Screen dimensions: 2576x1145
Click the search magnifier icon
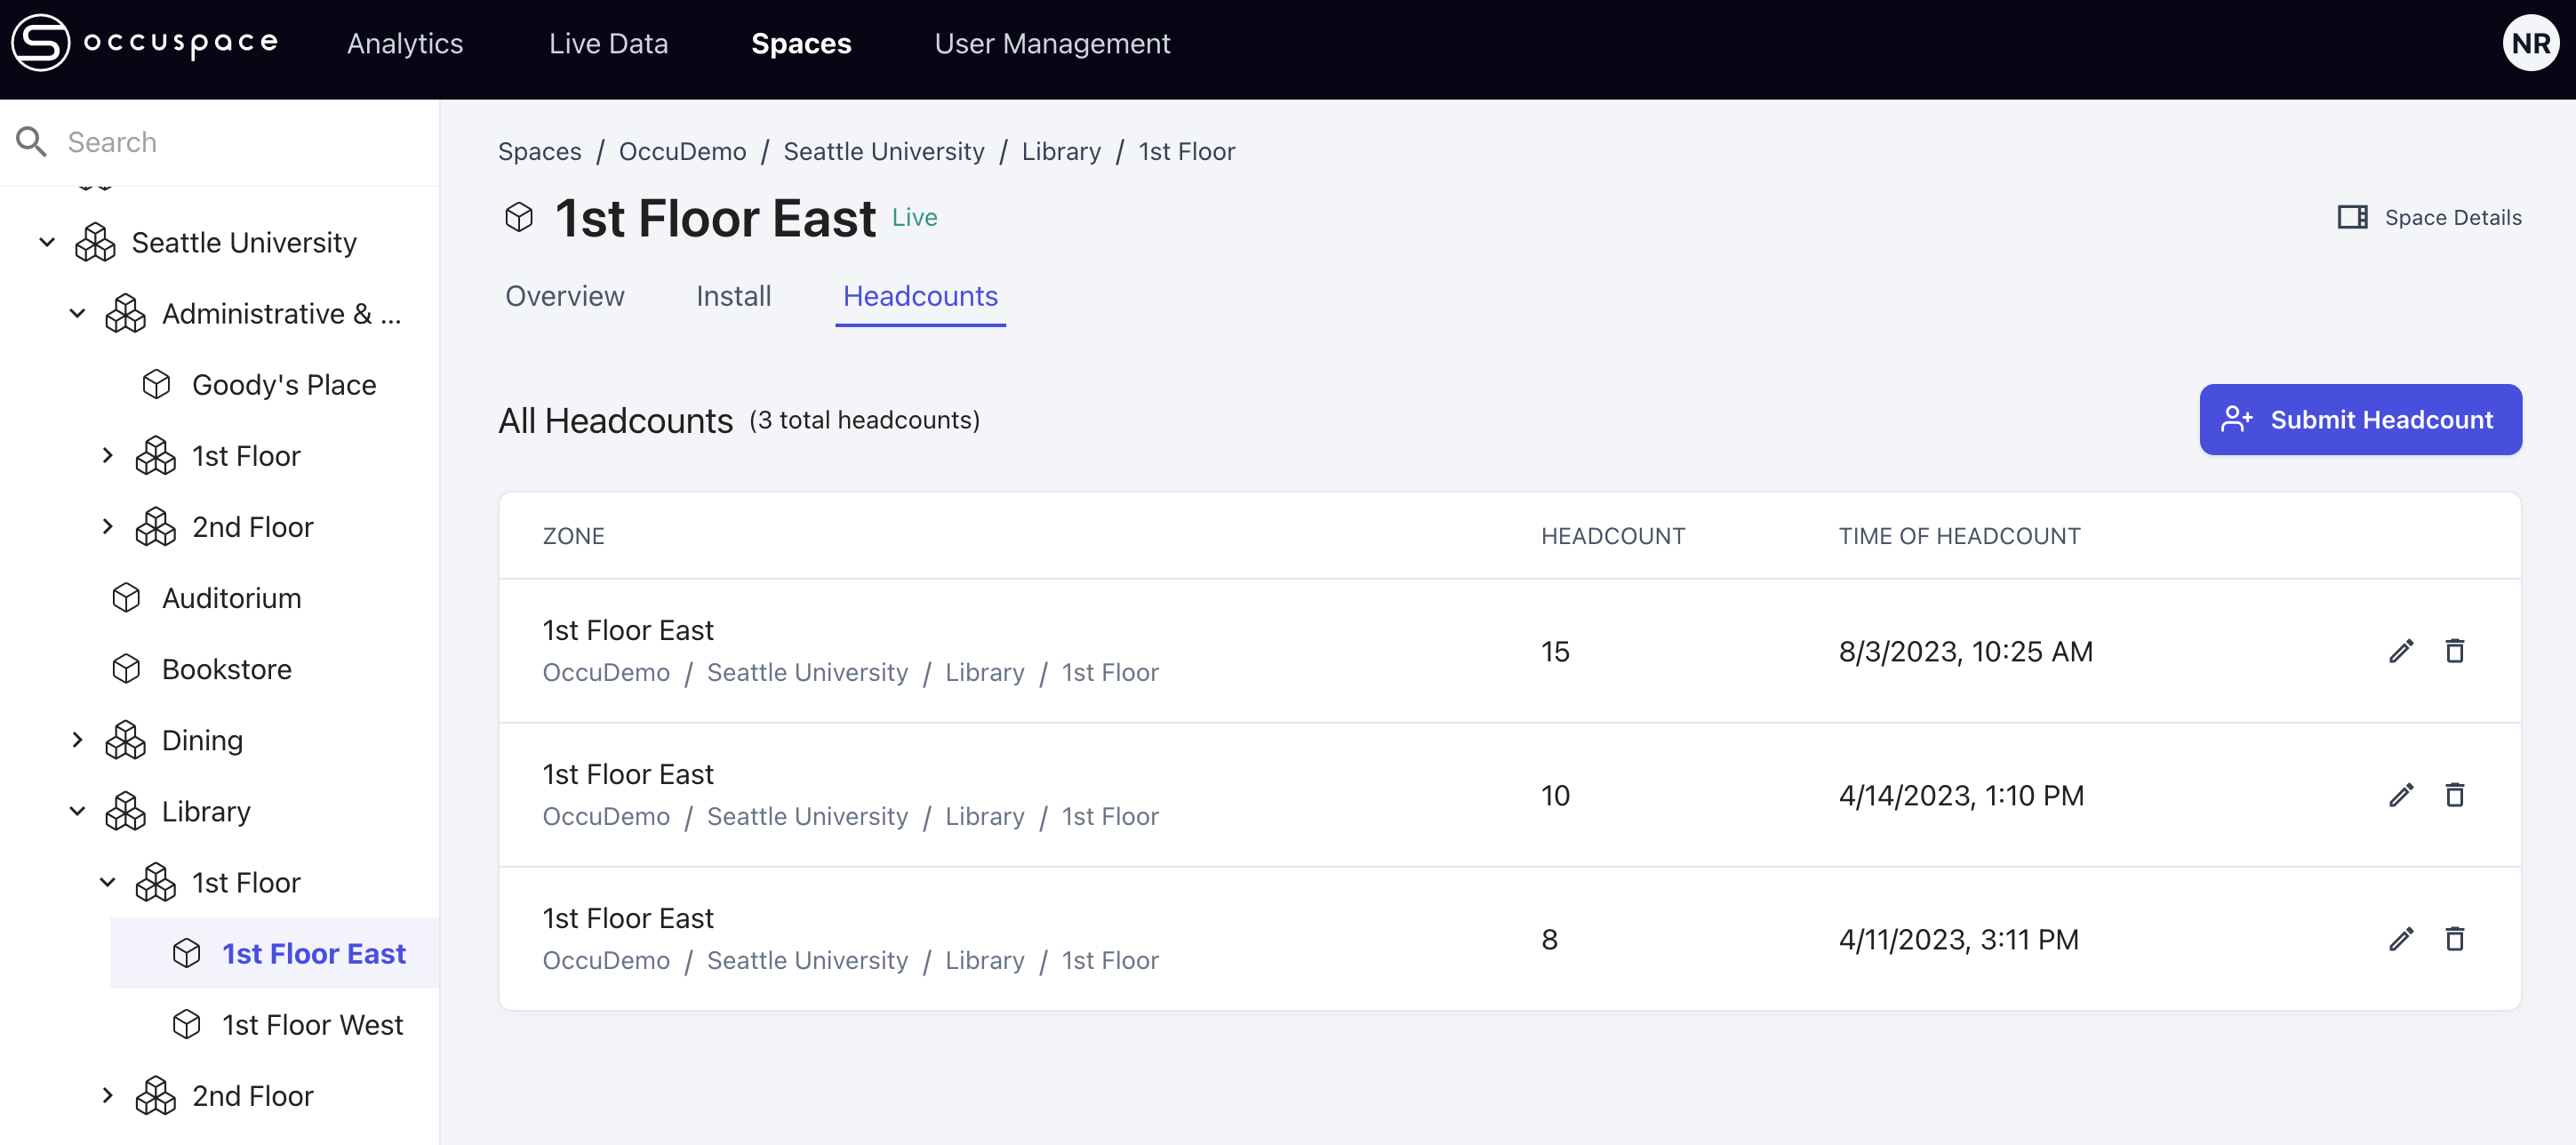point(32,142)
